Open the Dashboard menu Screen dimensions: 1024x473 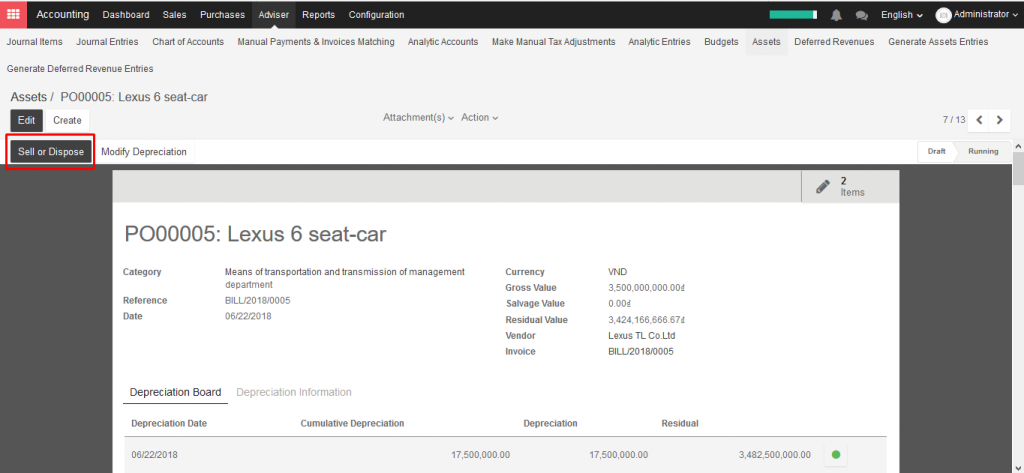coord(126,14)
